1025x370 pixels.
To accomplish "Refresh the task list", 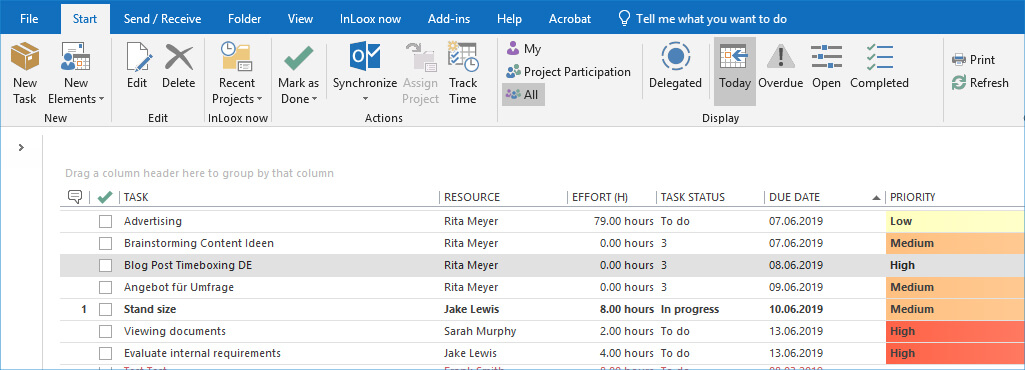I will (980, 82).
